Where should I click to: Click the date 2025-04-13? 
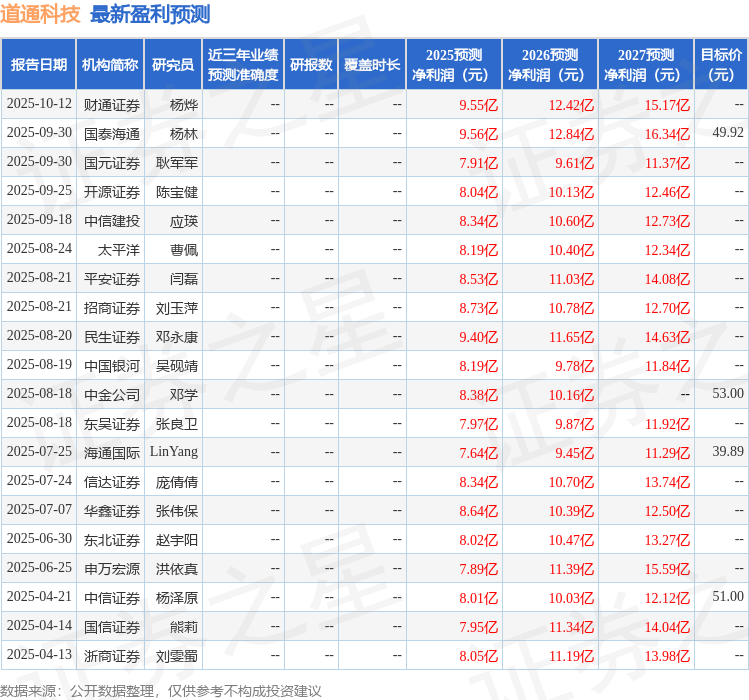(39, 655)
